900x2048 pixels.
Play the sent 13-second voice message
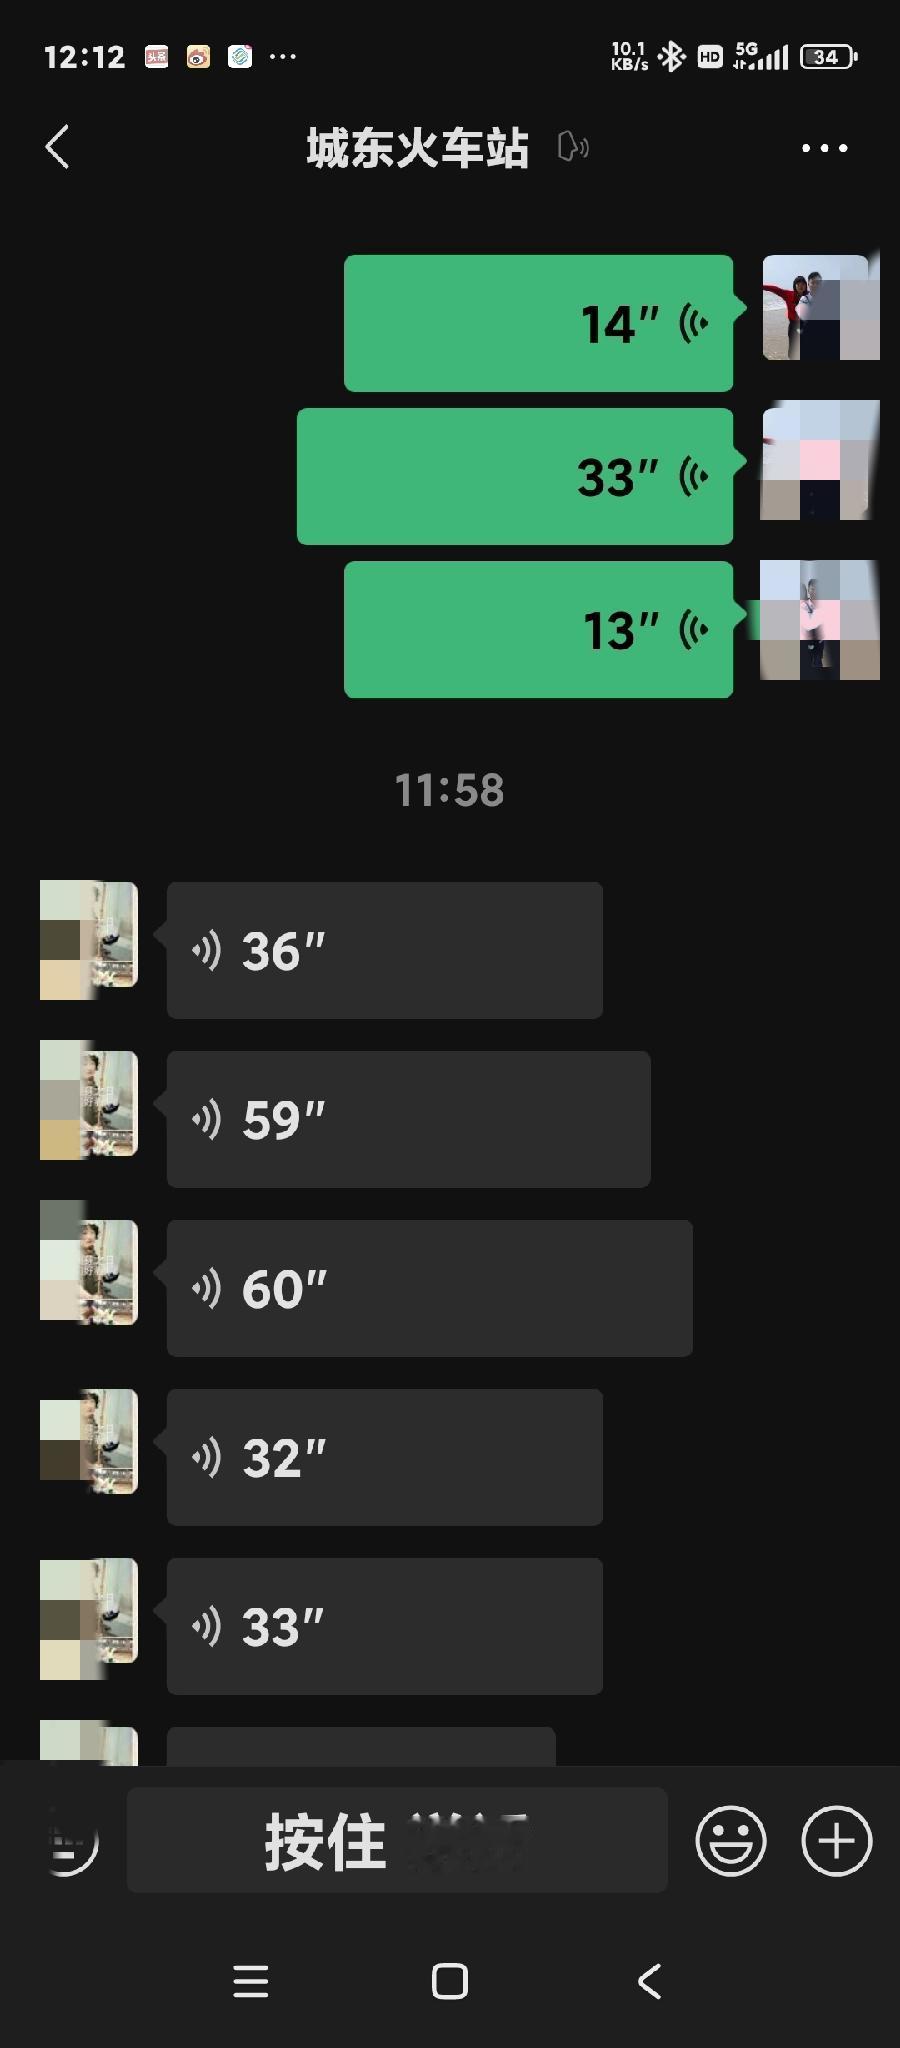click(x=539, y=629)
